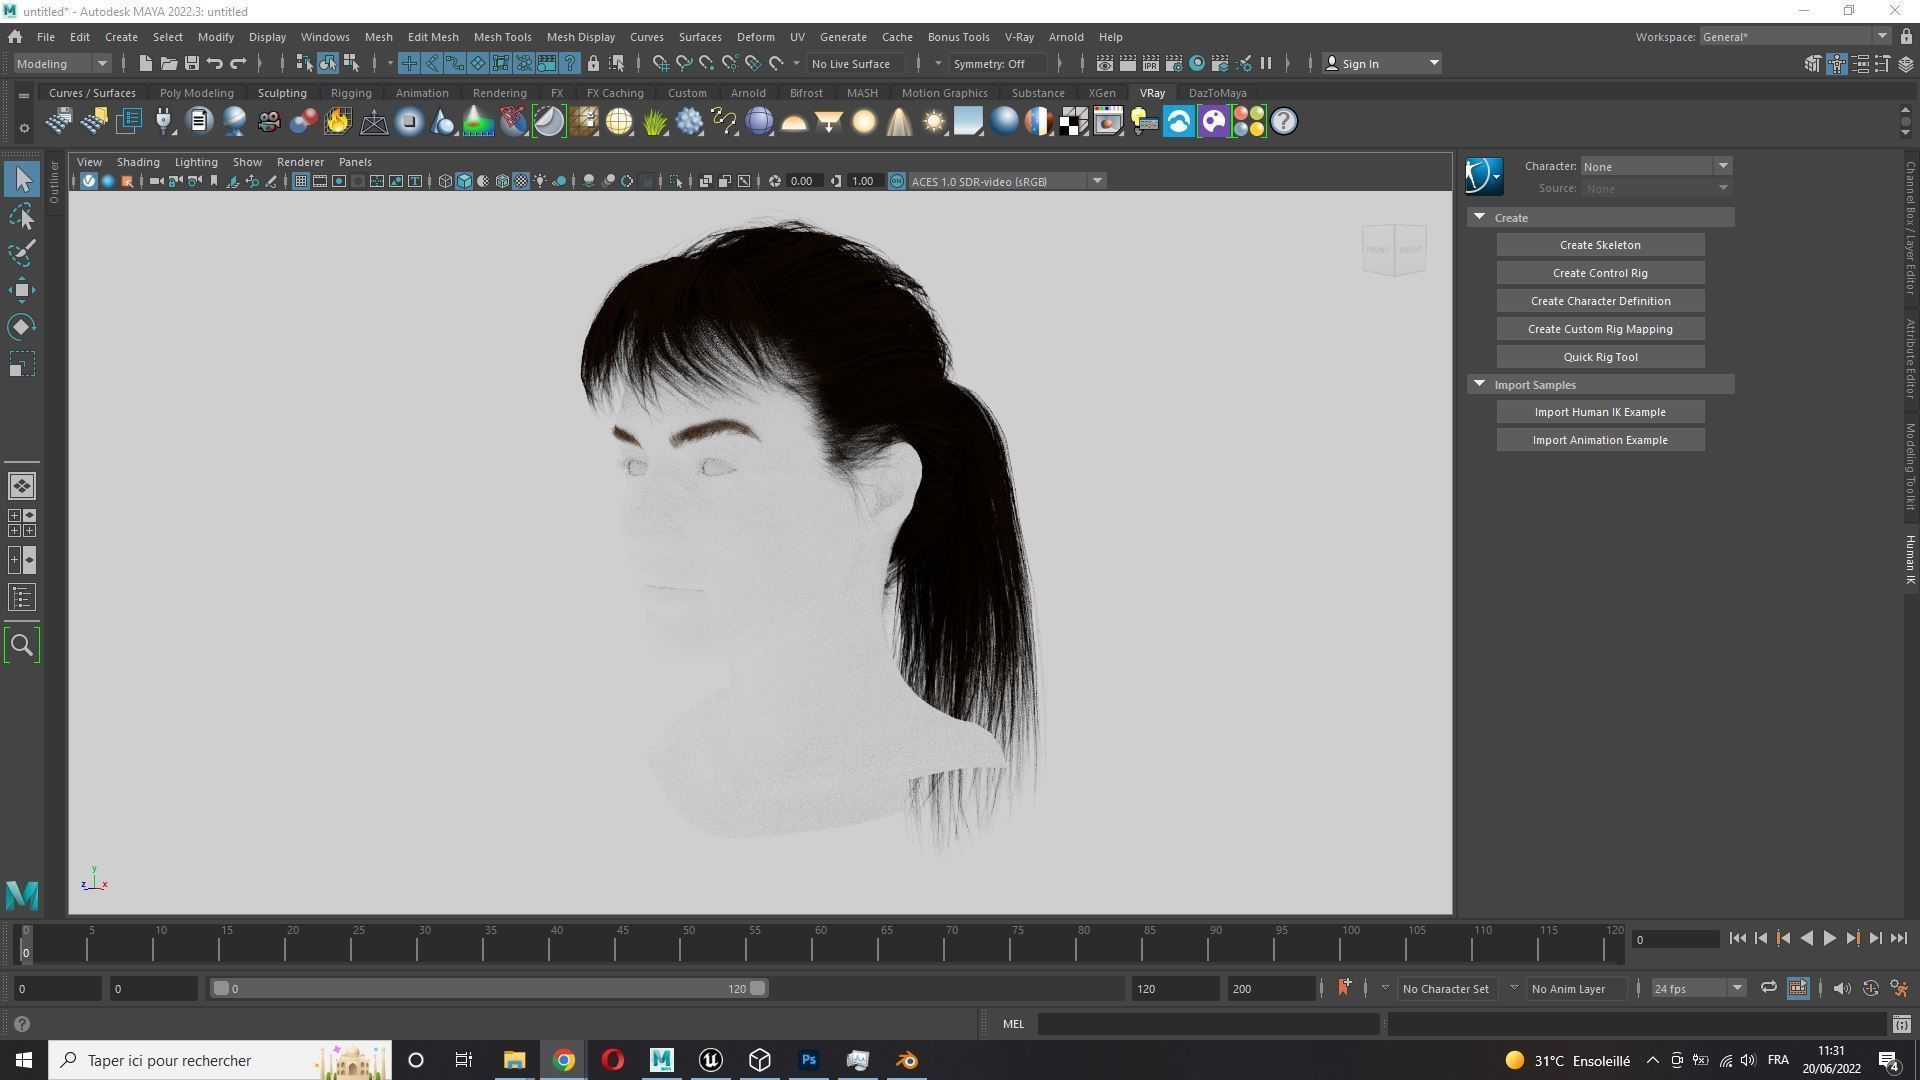Screen dimensions: 1920x1080
Task: Open search with magnifier icon
Action: pyautogui.click(x=22, y=645)
